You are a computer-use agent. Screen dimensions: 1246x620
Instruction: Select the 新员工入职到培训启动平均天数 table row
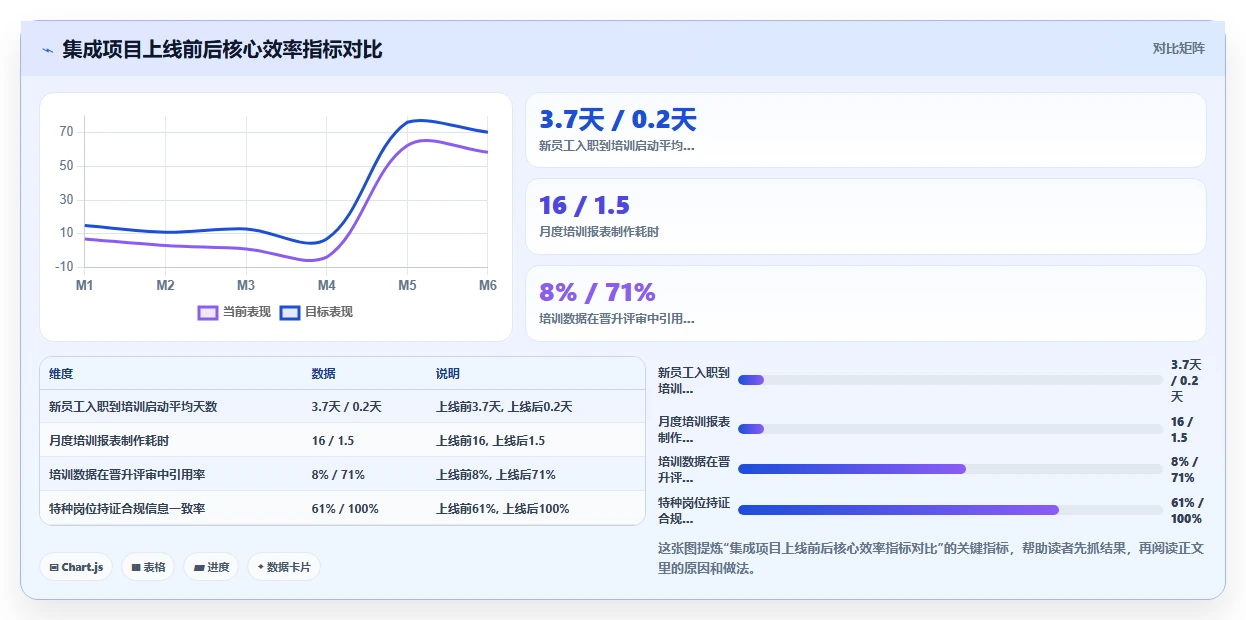[x=343, y=407]
